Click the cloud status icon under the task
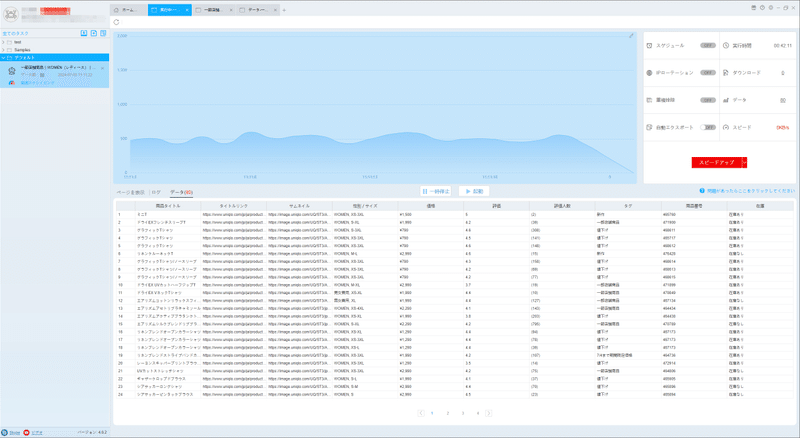Viewport: 800px width, 438px height. (x=12, y=83)
